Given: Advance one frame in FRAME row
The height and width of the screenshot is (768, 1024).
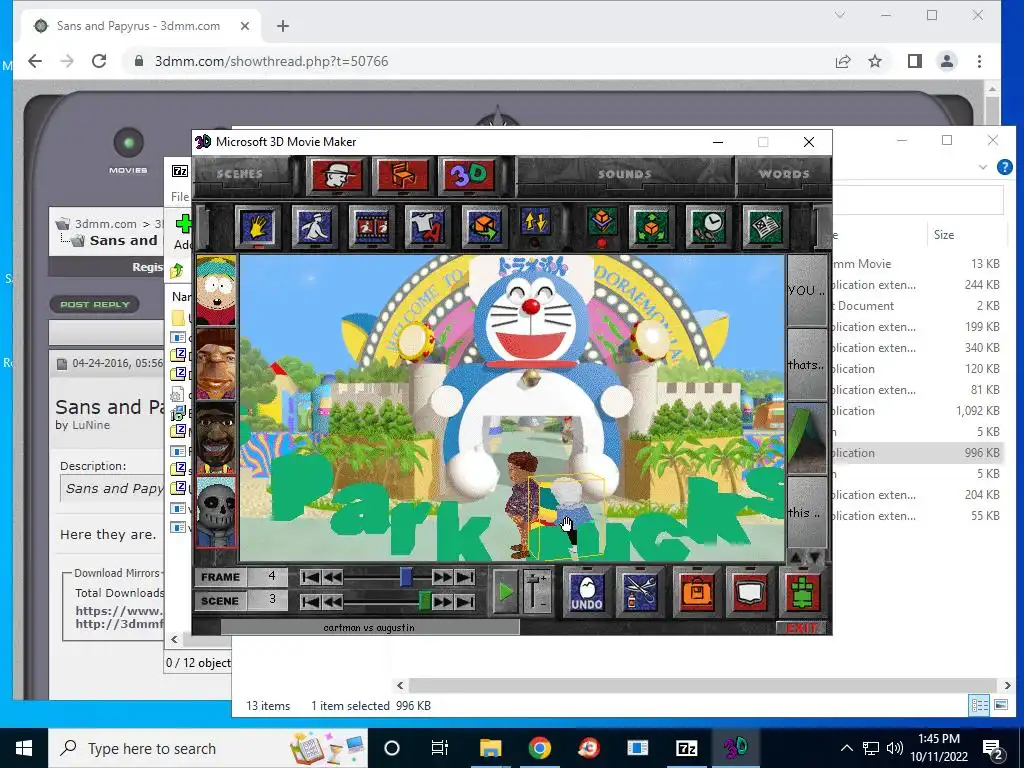Looking at the screenshot, I should [x=442, y=577].
